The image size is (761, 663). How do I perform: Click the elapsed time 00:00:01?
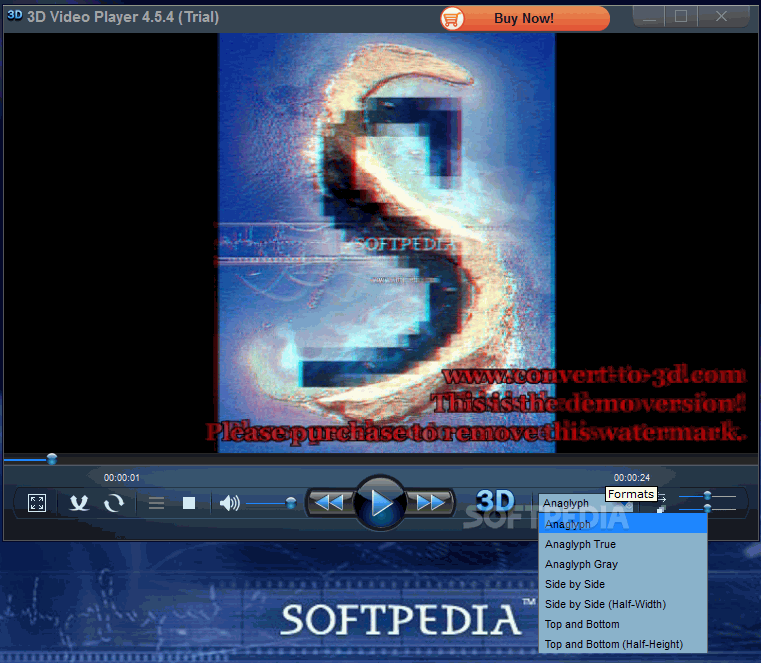point(121,478)
